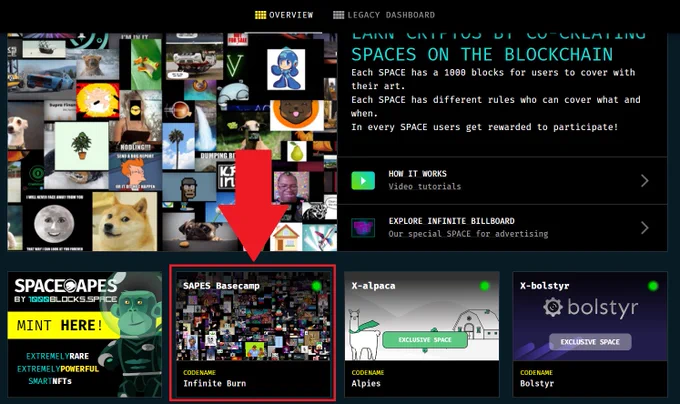Click the Doge Shiba Inu image in collage
Screen dimensions: 680x404
coord(125,221)
